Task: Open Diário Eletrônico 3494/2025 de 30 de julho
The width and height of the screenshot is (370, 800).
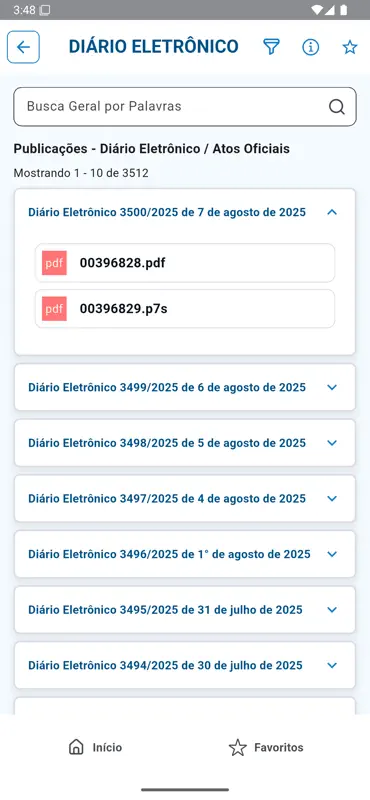Action: pyautogui.click(x=185, y=665)
